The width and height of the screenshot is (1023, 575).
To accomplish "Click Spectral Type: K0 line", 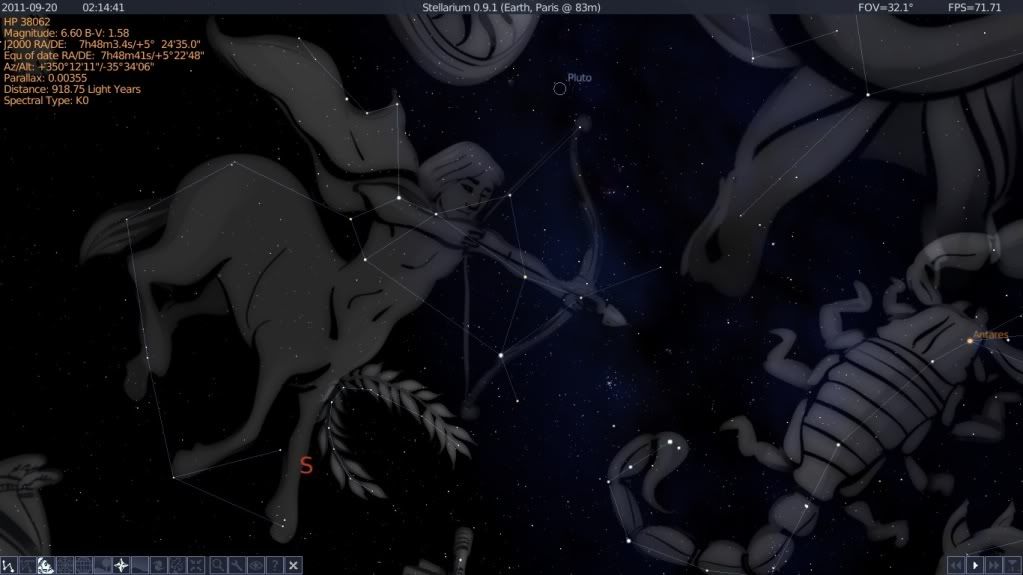I will click(46, 101).
